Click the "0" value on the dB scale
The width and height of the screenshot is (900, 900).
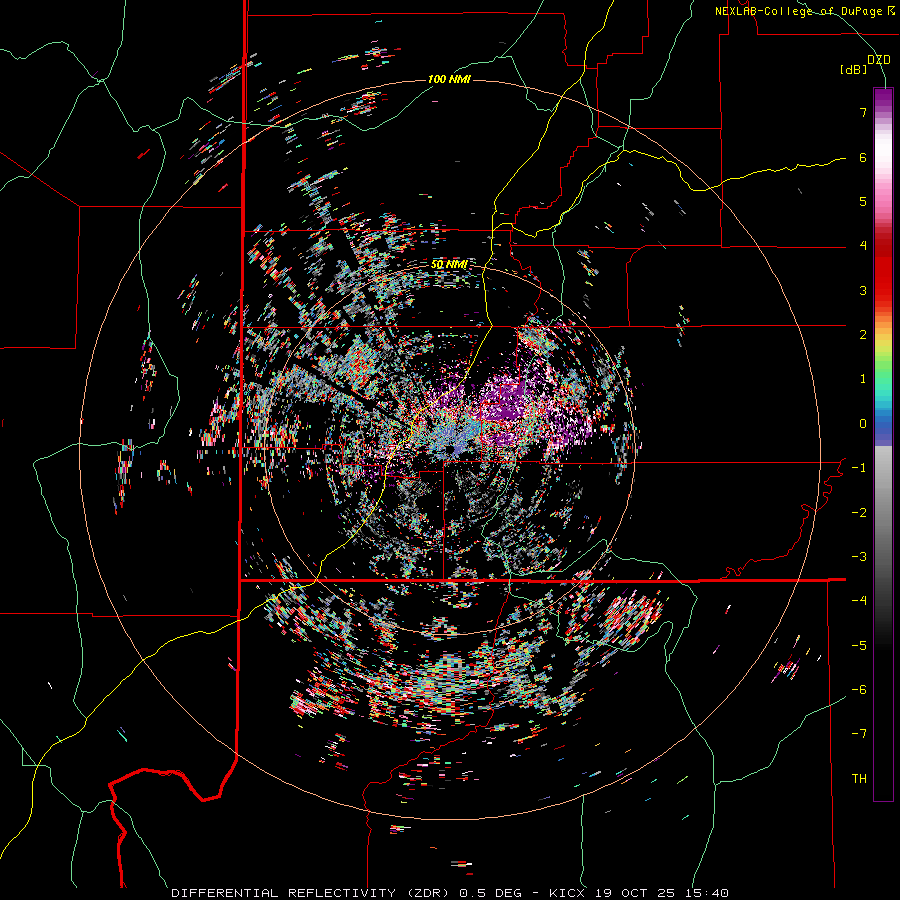[x=863, y=424]
